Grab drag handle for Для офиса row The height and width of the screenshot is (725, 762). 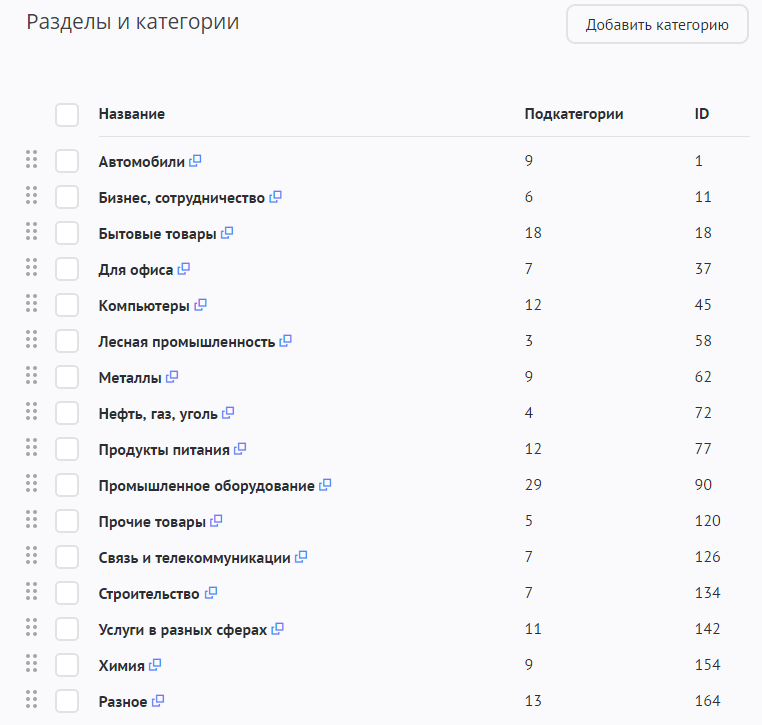pyautogui.click(x=31, y=267)
